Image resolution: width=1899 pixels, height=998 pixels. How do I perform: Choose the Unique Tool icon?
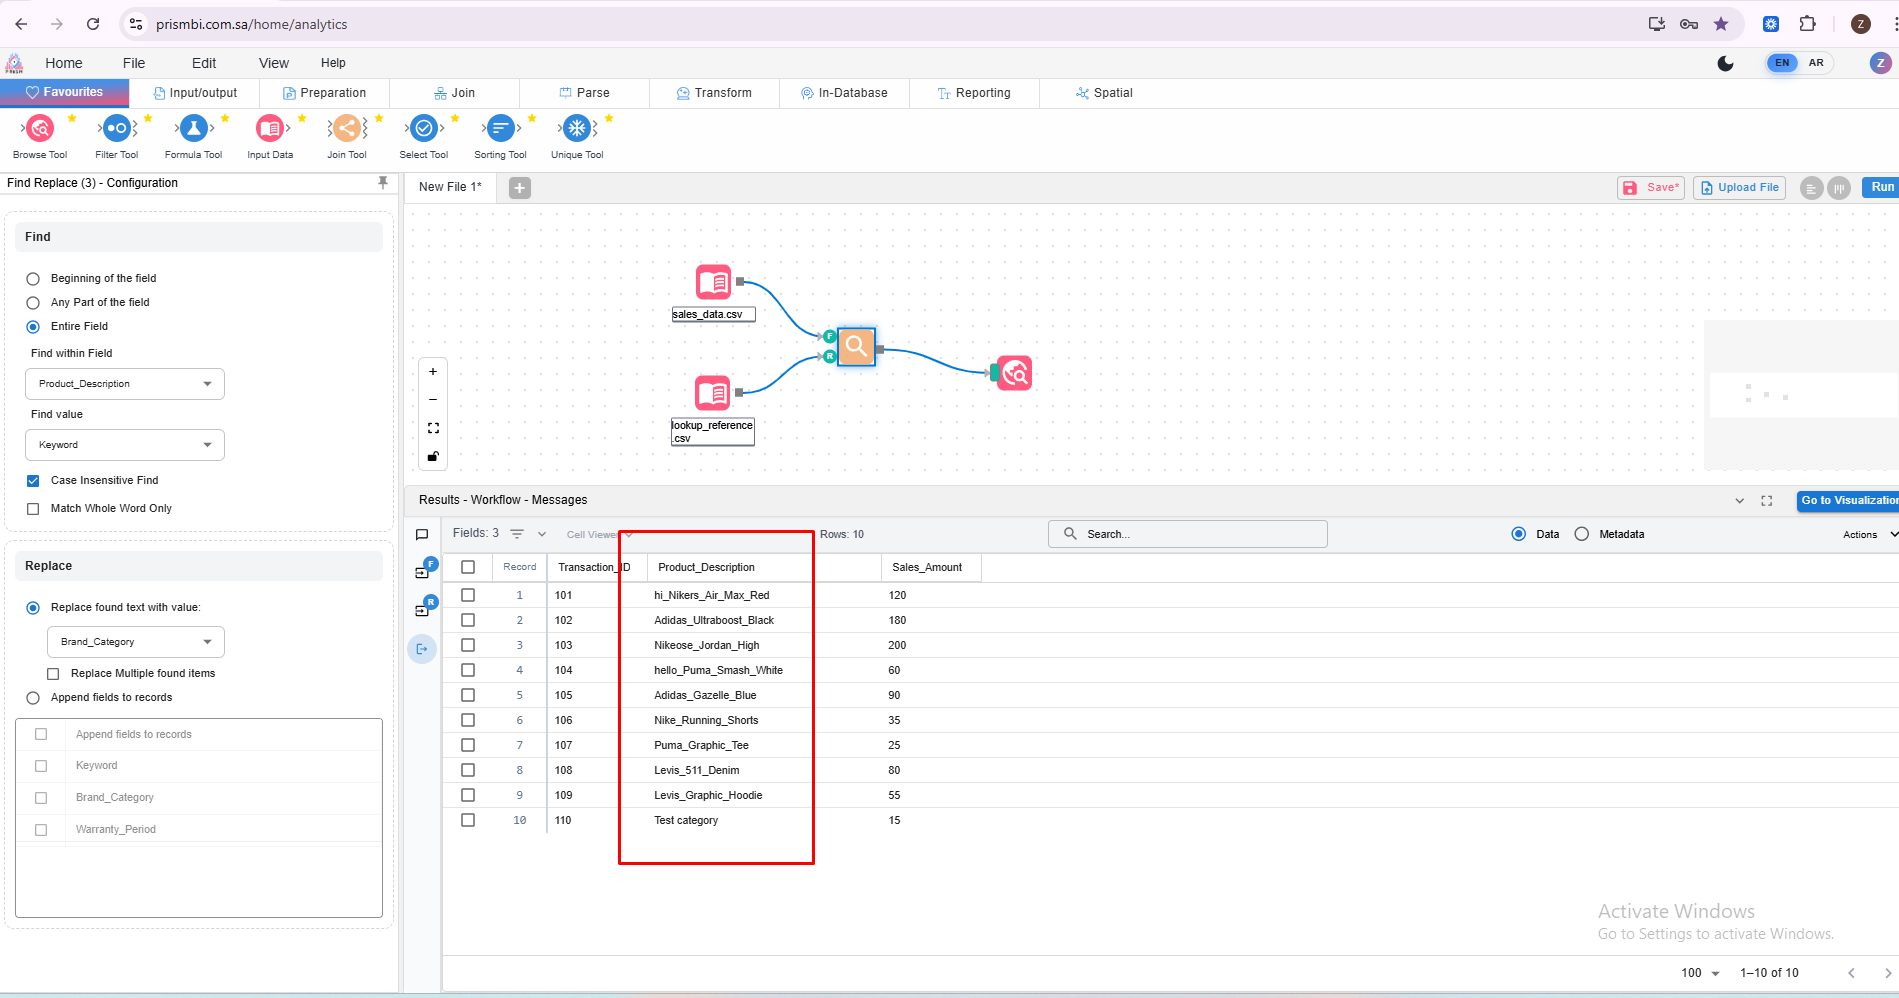point(577,129)
